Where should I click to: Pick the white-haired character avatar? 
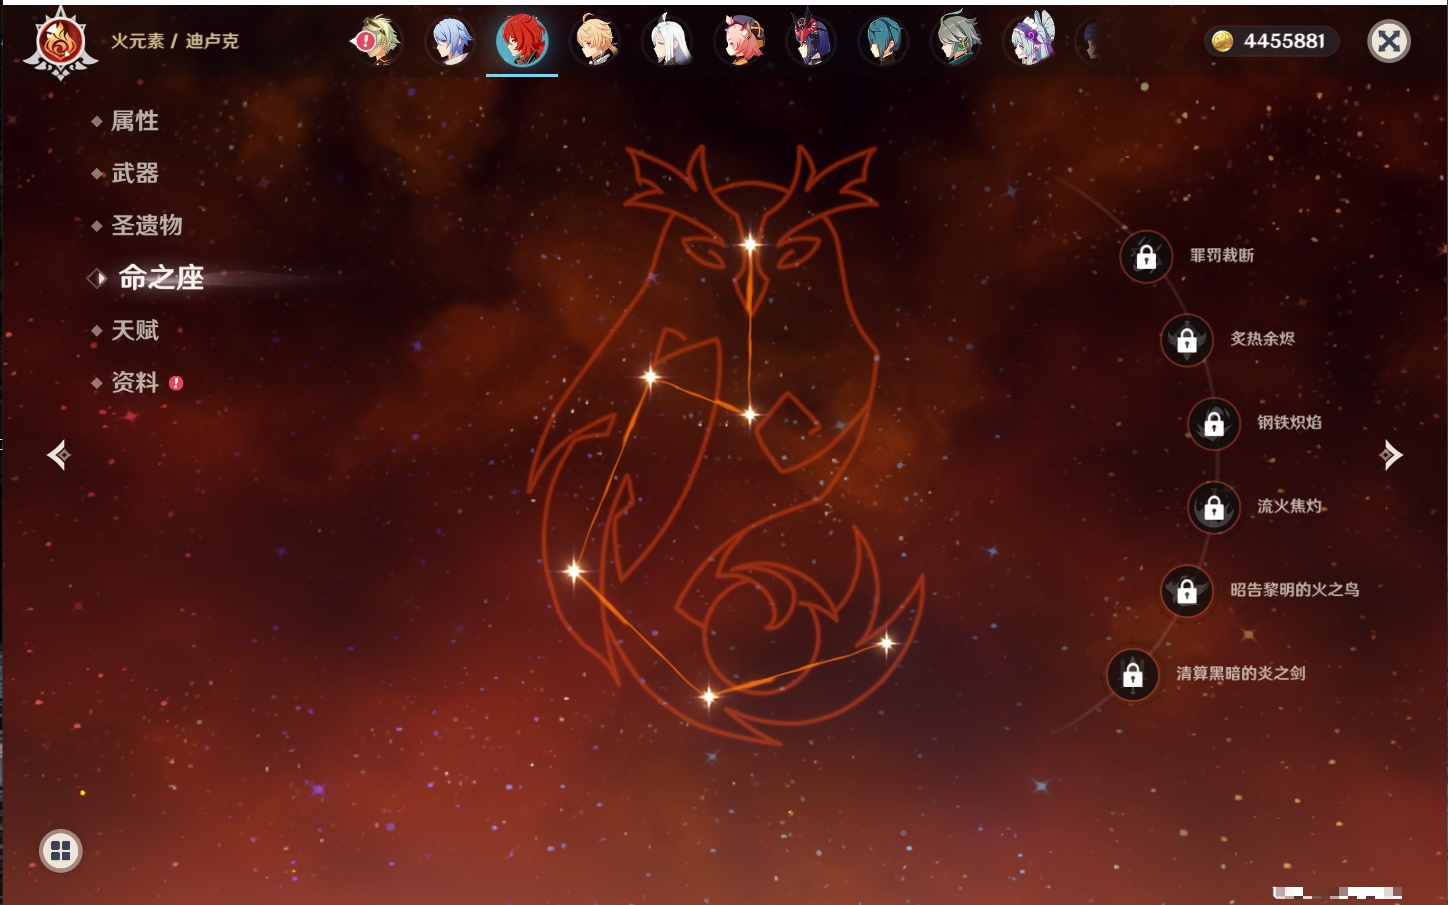point(667,41)
